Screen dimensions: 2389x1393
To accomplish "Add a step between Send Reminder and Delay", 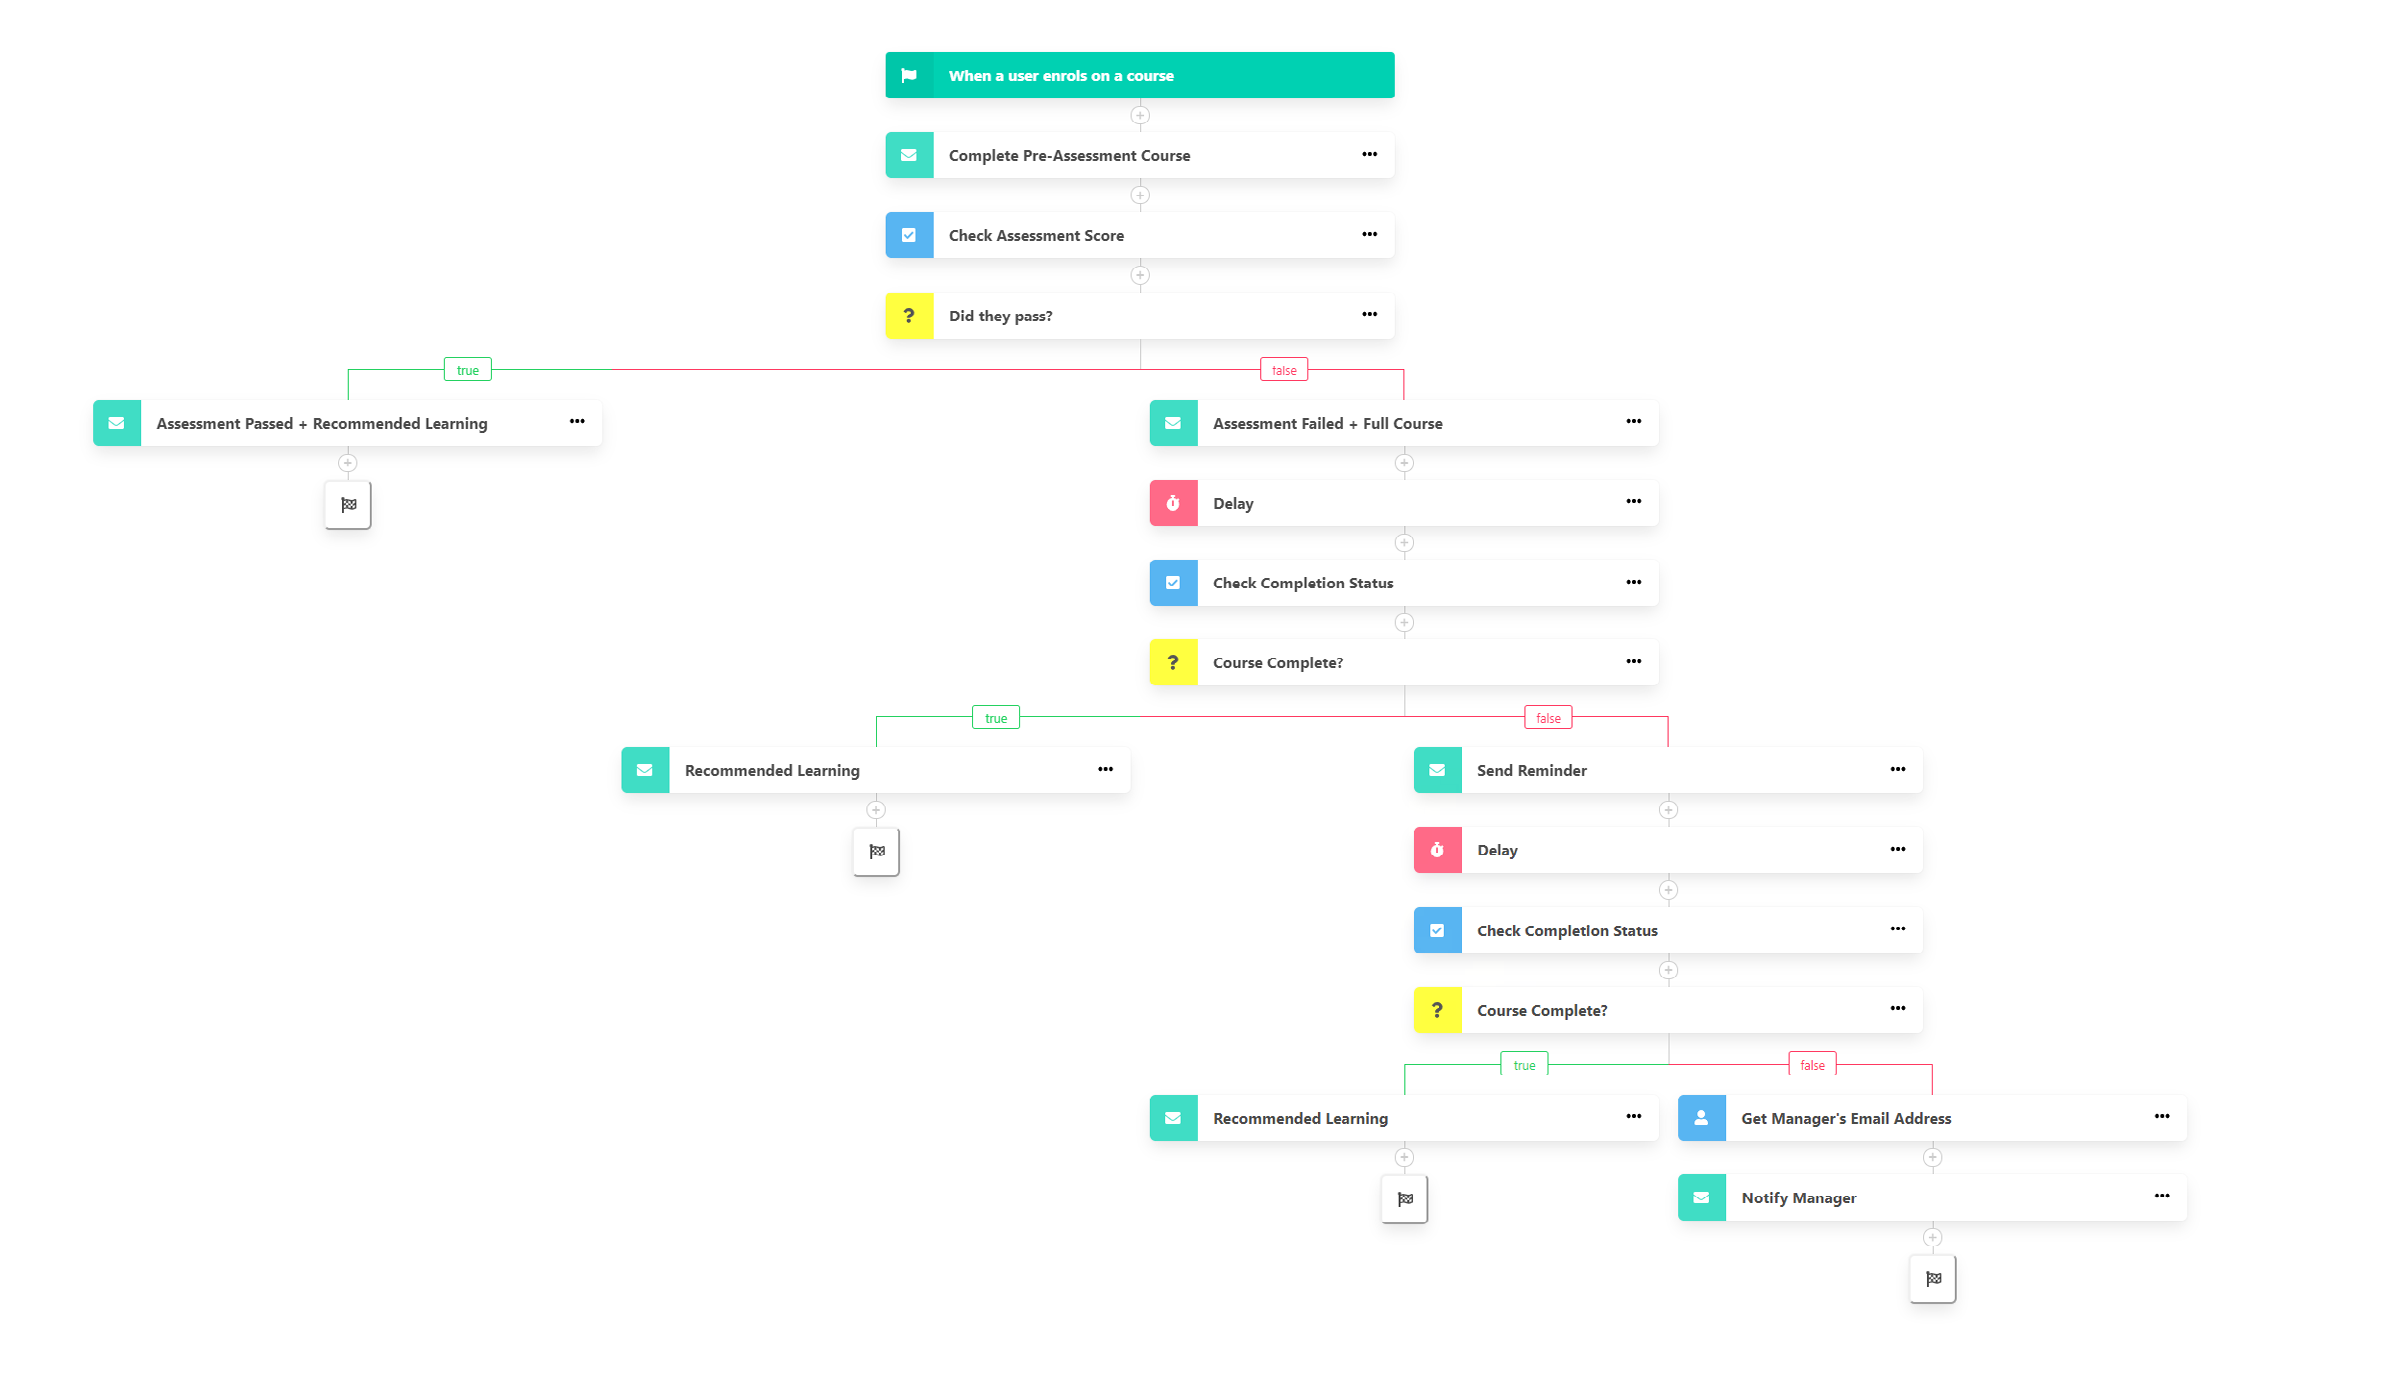I will click(x=1668, y=810).
